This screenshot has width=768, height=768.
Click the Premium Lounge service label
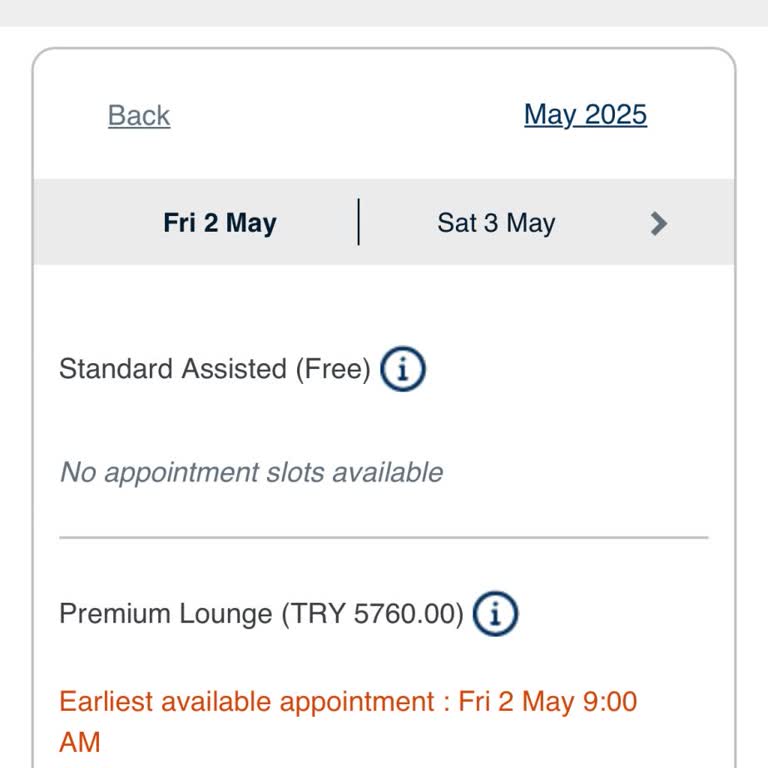coord(166,613)
